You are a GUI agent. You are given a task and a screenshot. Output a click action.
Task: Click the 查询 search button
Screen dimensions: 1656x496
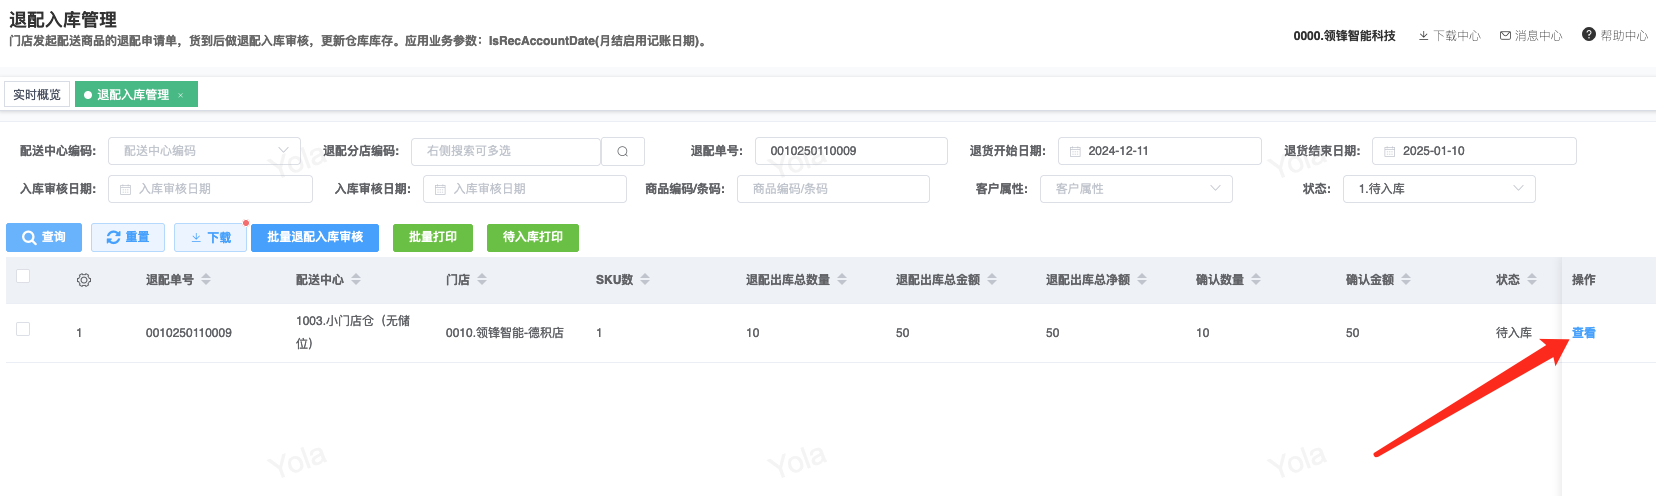(x=44, y=237)
